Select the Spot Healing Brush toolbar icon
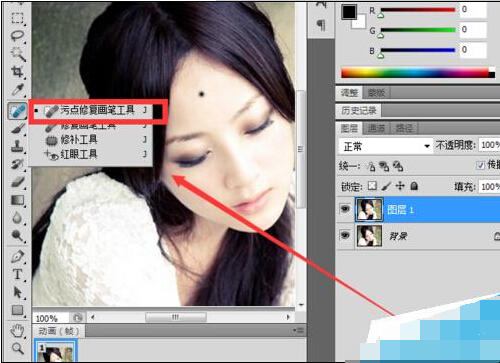 tap(17, 111)
